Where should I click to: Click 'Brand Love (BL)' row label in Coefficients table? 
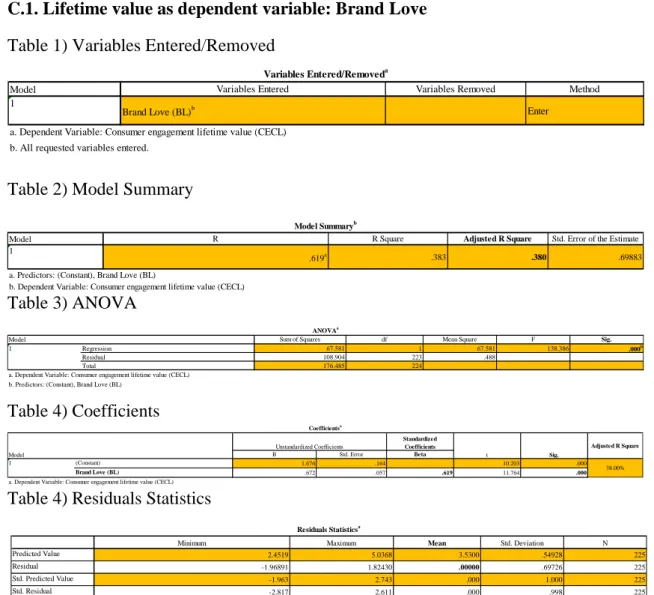coord(97,472)
